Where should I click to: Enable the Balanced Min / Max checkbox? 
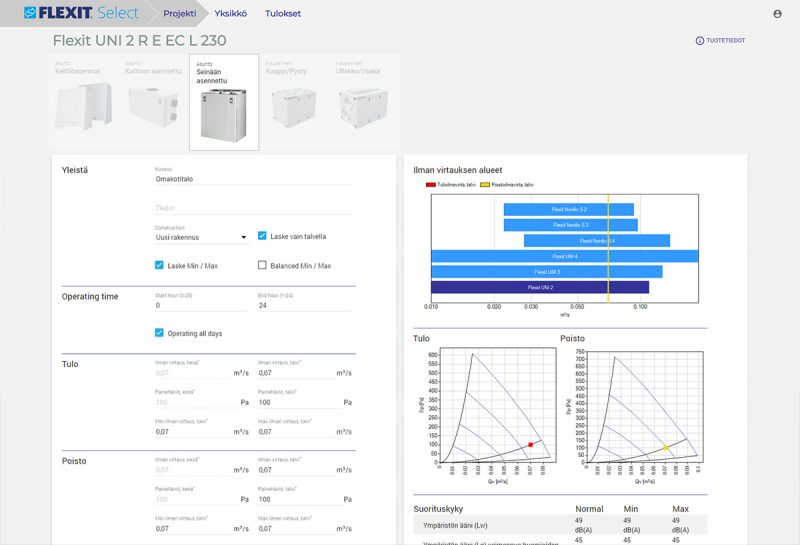point(262,265)
